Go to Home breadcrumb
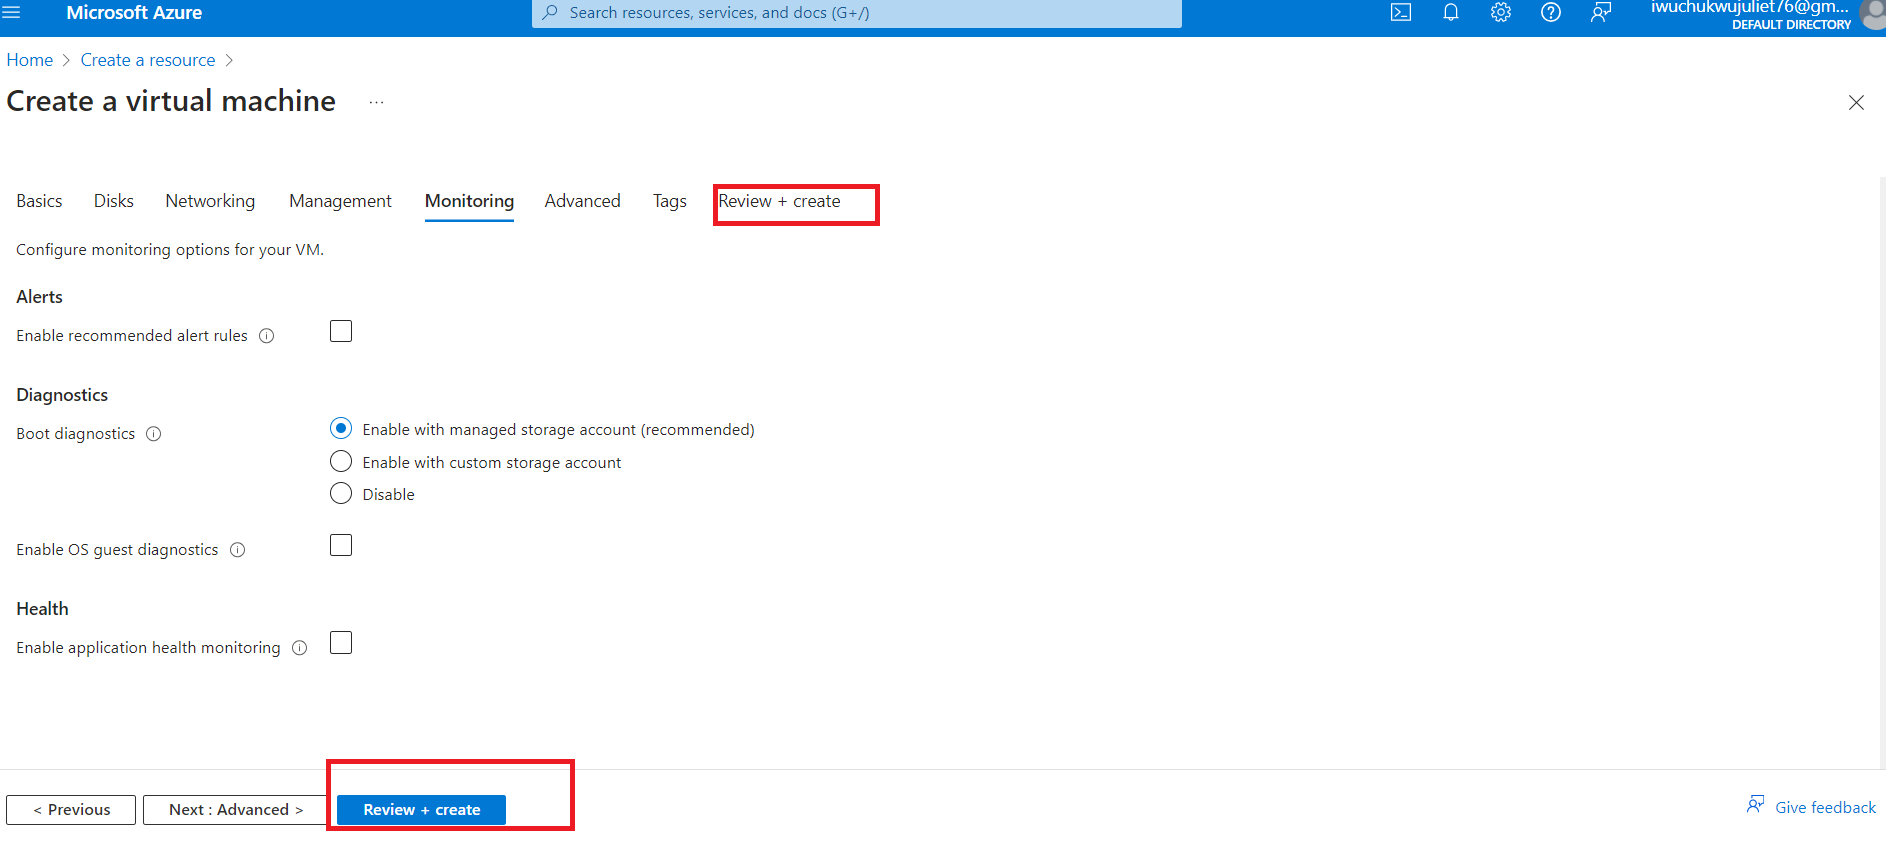The height and width of the screenshot is (844, 1886). pos(30,60)
